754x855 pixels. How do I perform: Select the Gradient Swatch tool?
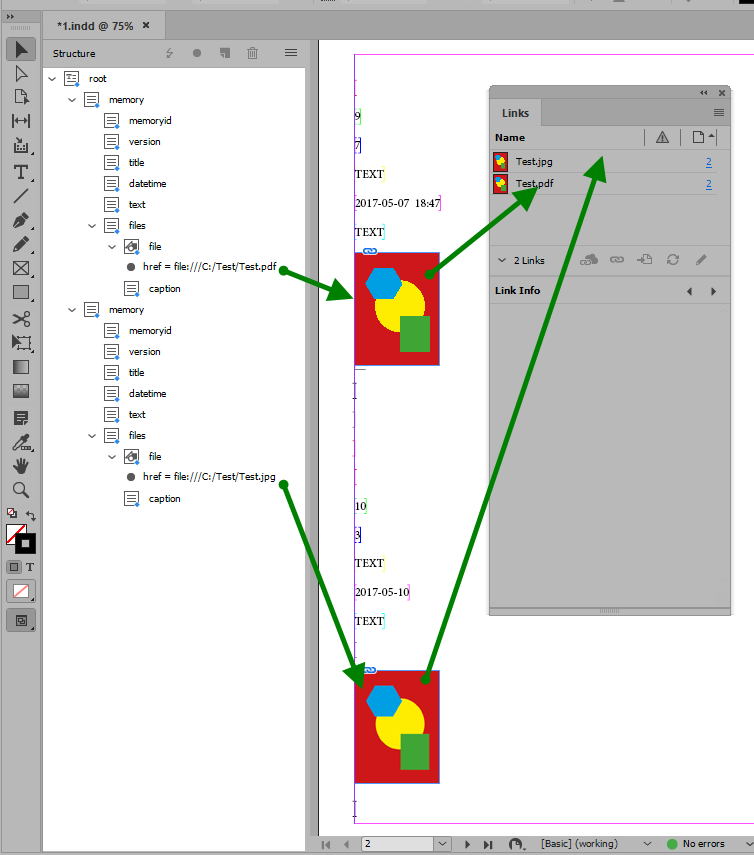point(21,367)
